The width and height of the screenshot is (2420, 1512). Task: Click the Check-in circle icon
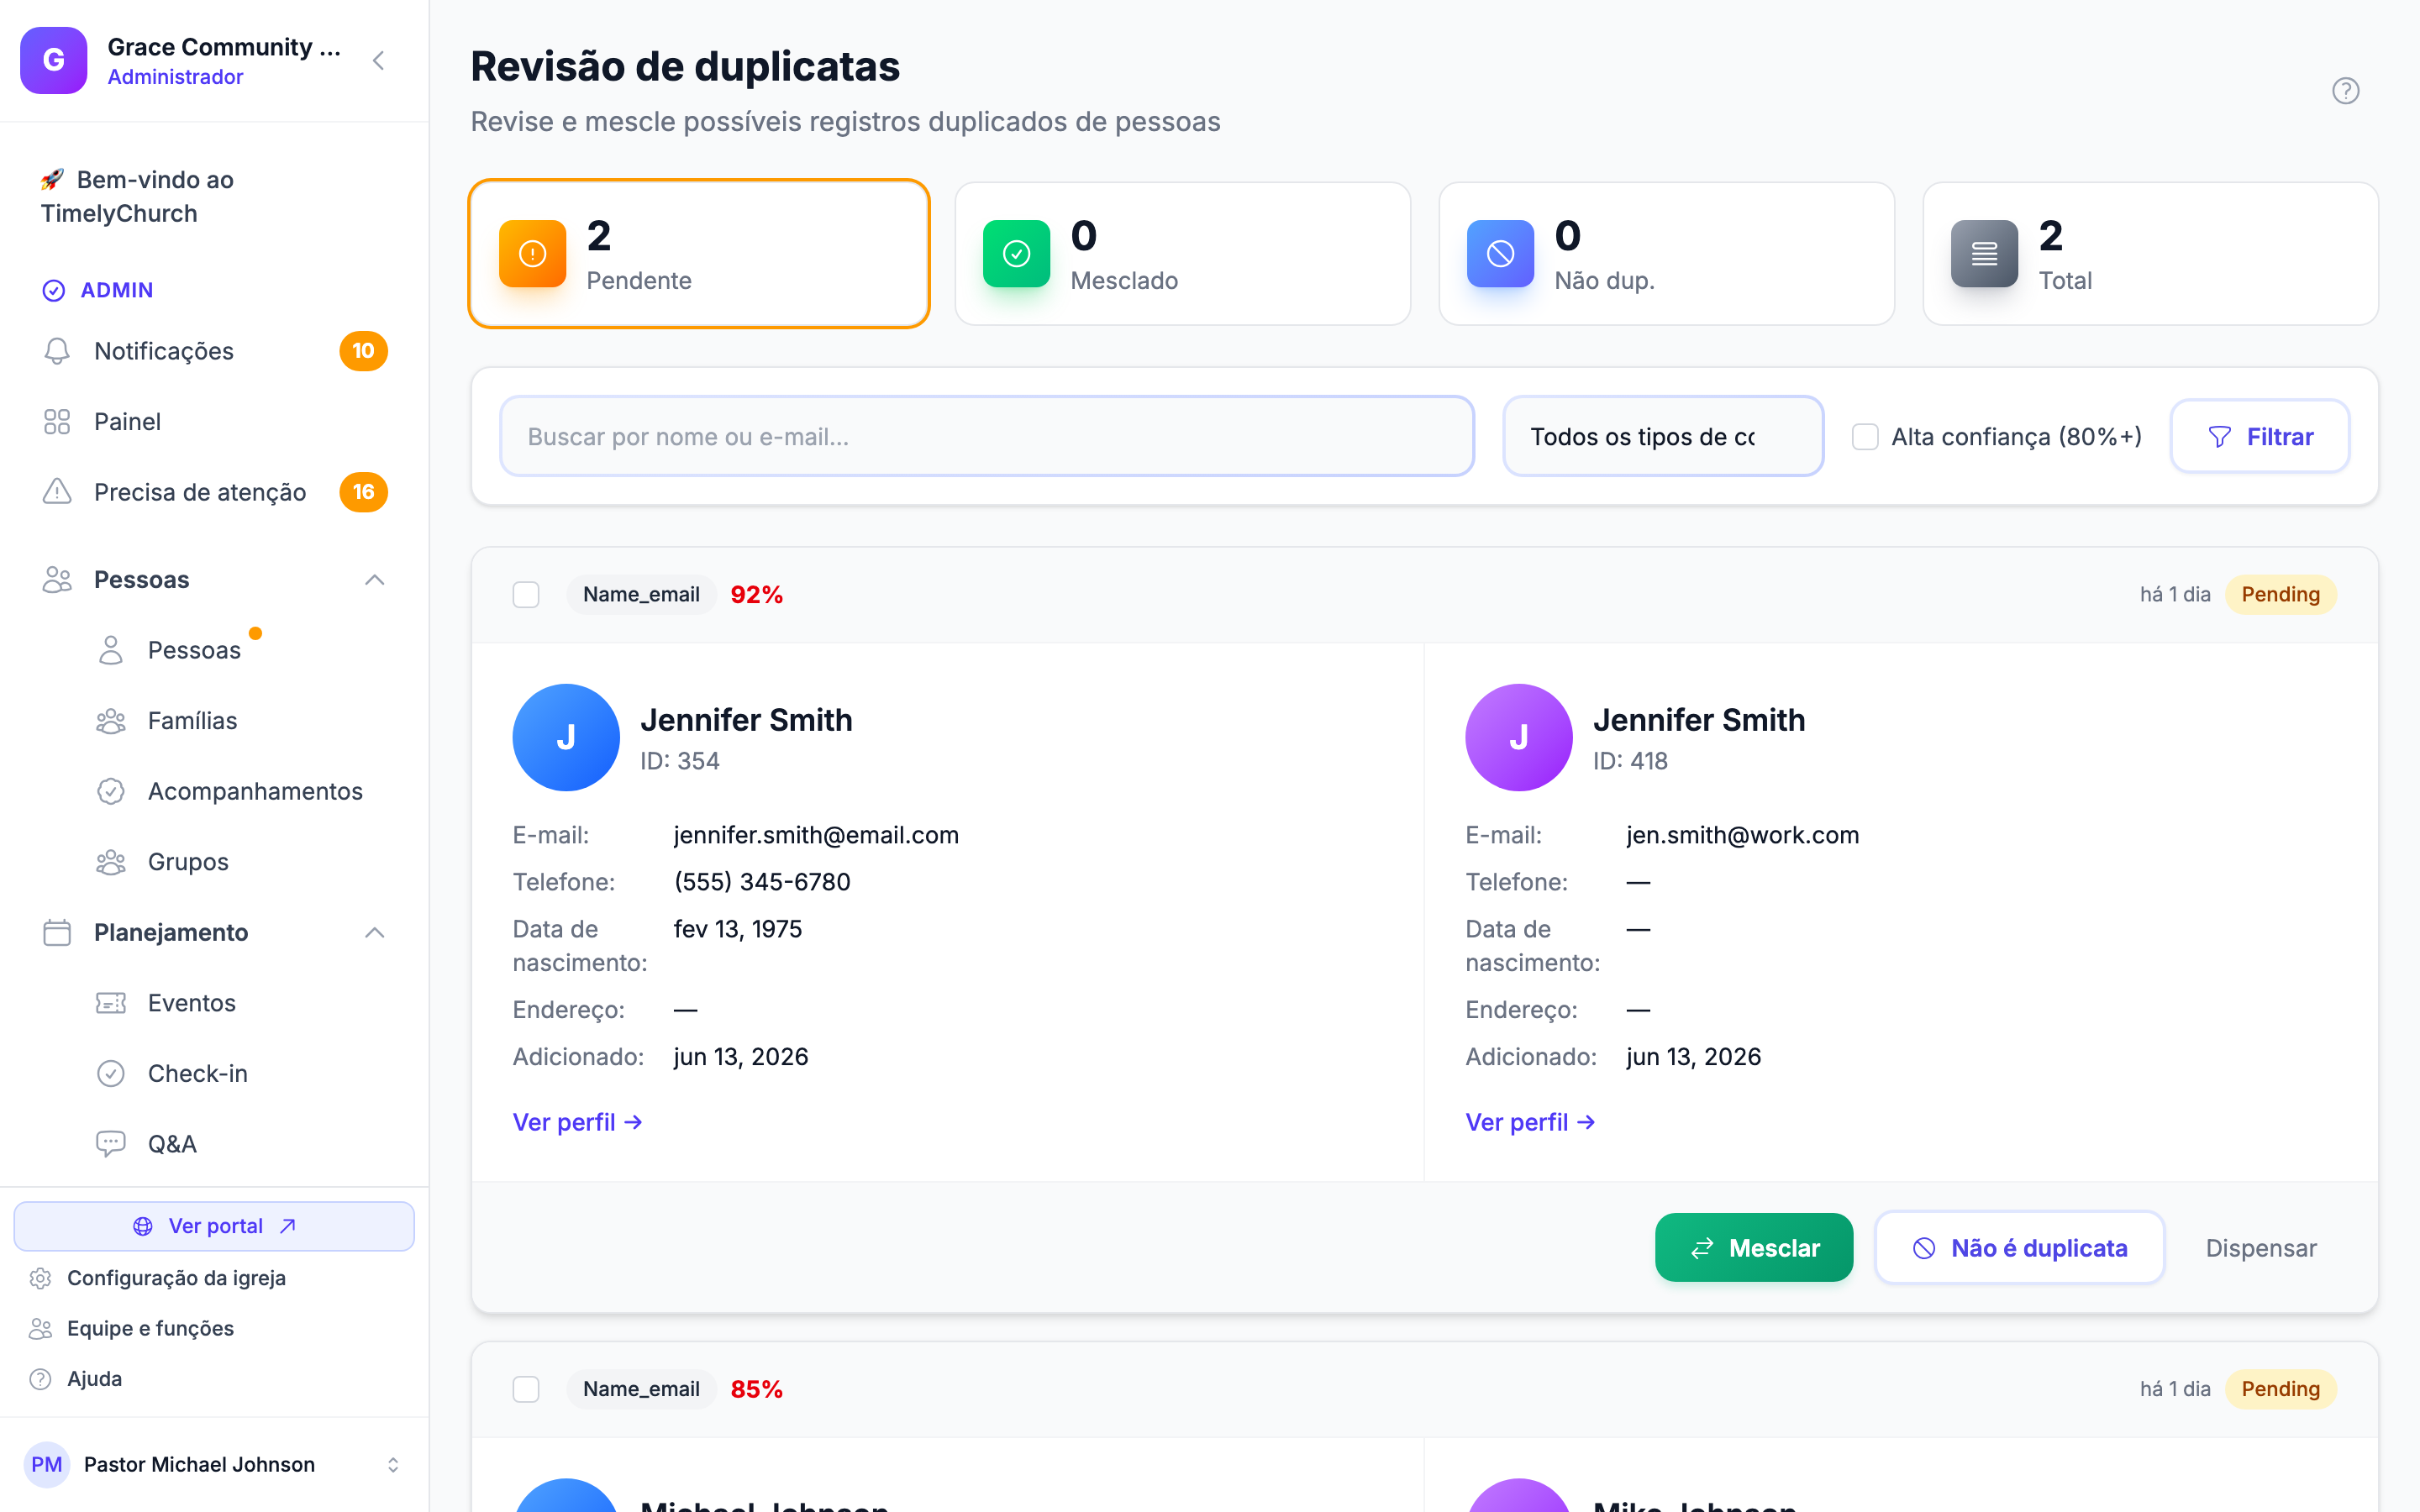(111, 1073)
